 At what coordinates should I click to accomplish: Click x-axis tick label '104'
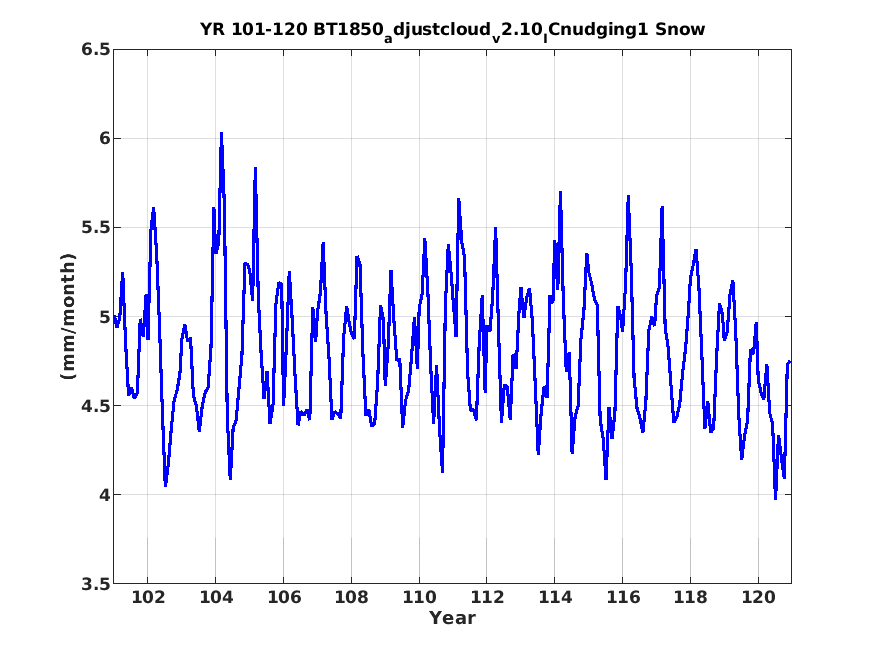click(216, 597)
